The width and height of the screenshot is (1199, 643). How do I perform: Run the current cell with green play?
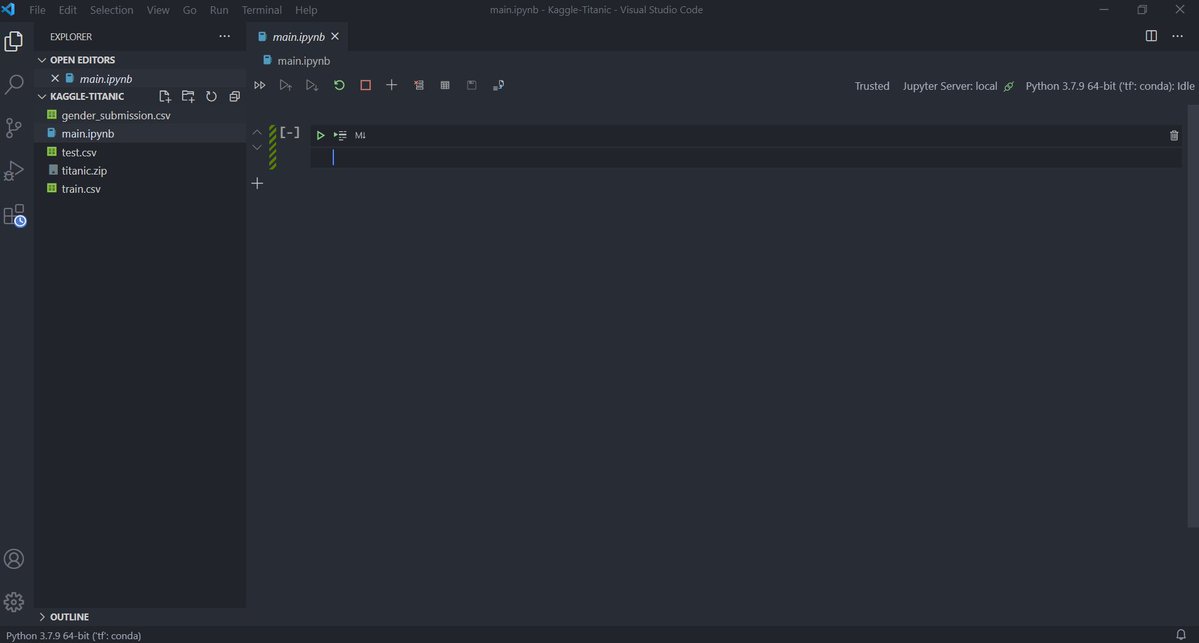click(320, 135)
